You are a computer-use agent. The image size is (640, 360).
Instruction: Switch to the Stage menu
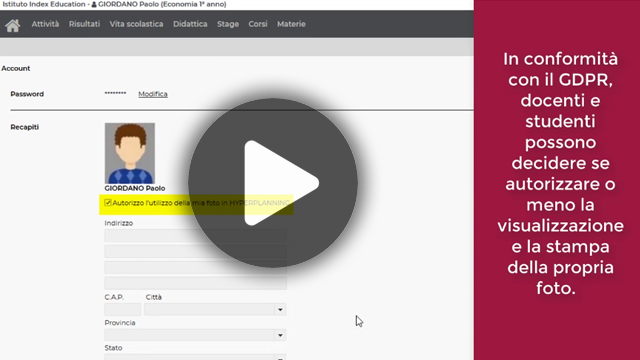click(x=228, y=24)
